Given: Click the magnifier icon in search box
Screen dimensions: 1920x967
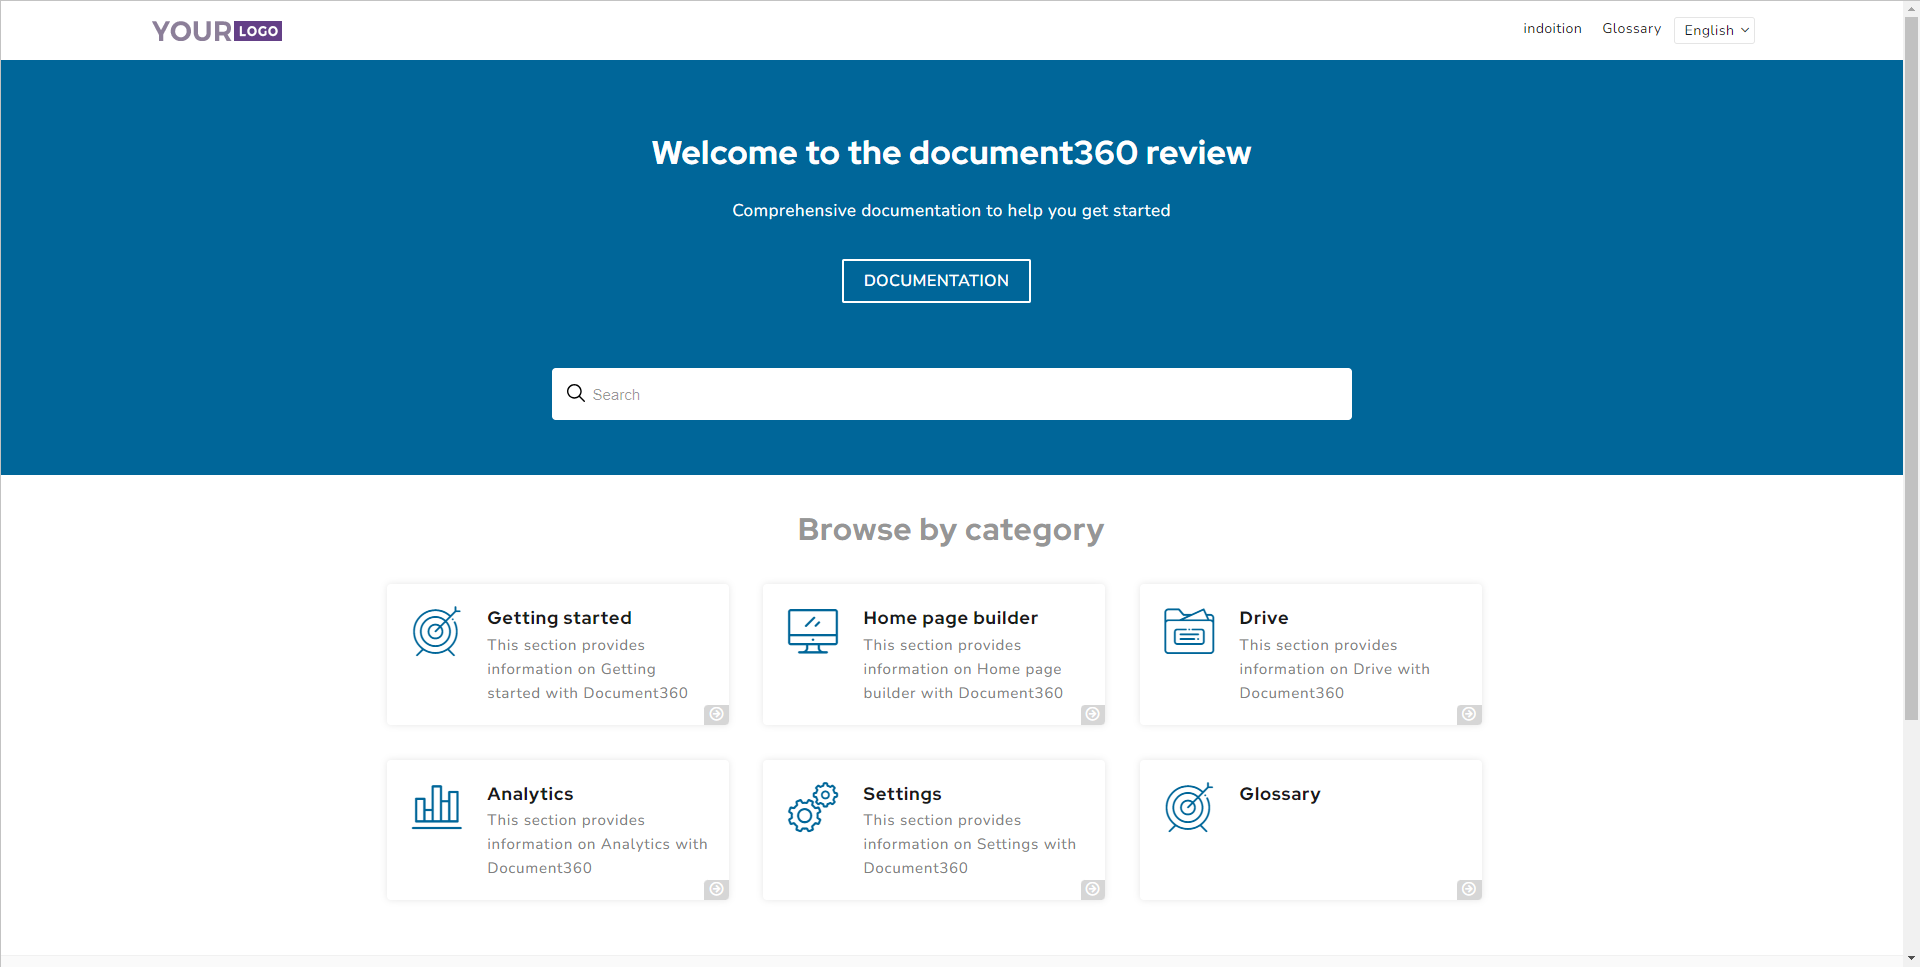Looking at the screenshot, I should [576, 393].
